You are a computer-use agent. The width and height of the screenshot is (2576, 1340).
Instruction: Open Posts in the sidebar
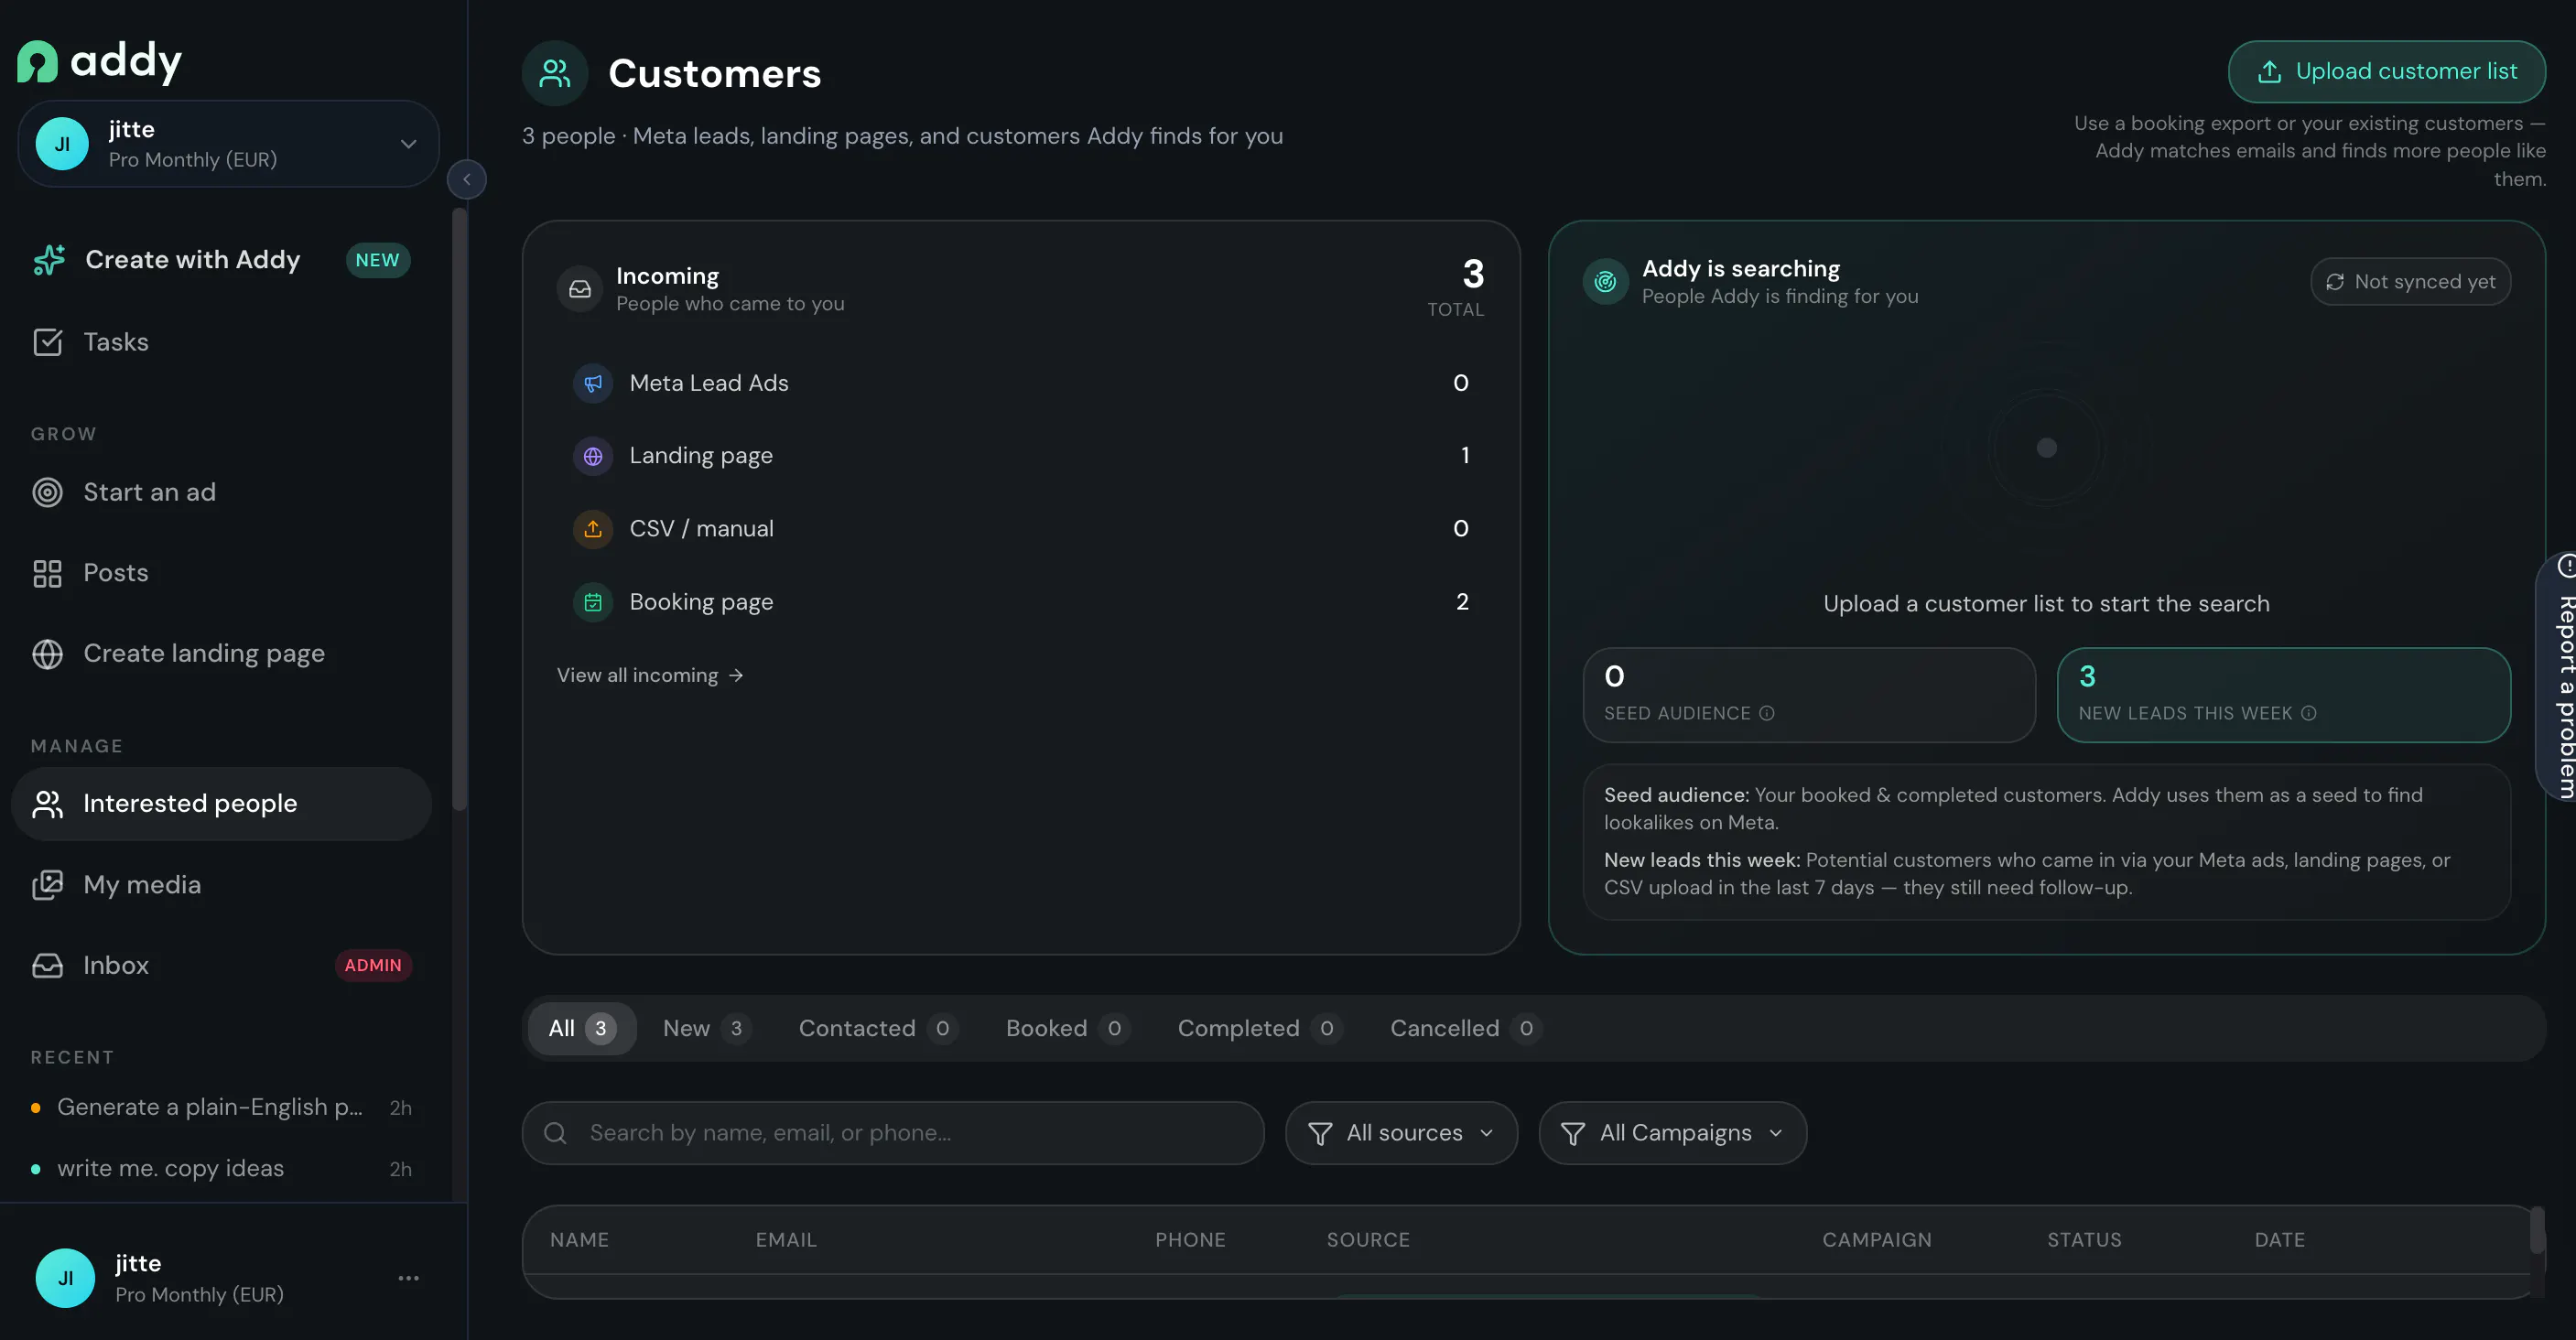coord(221,573)
